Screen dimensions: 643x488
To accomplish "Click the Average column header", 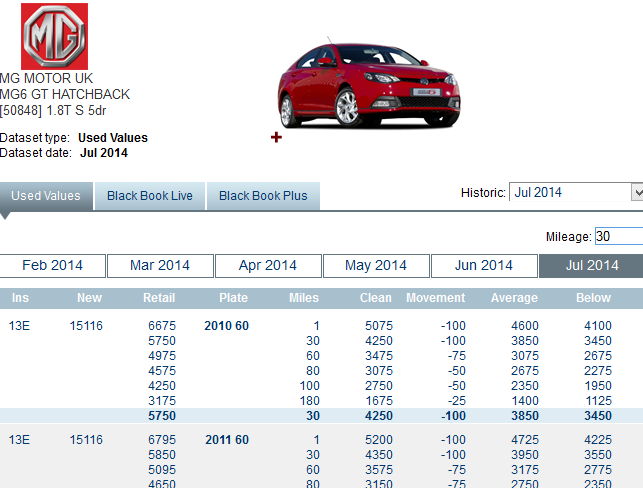I will click(x=514, y=298).
